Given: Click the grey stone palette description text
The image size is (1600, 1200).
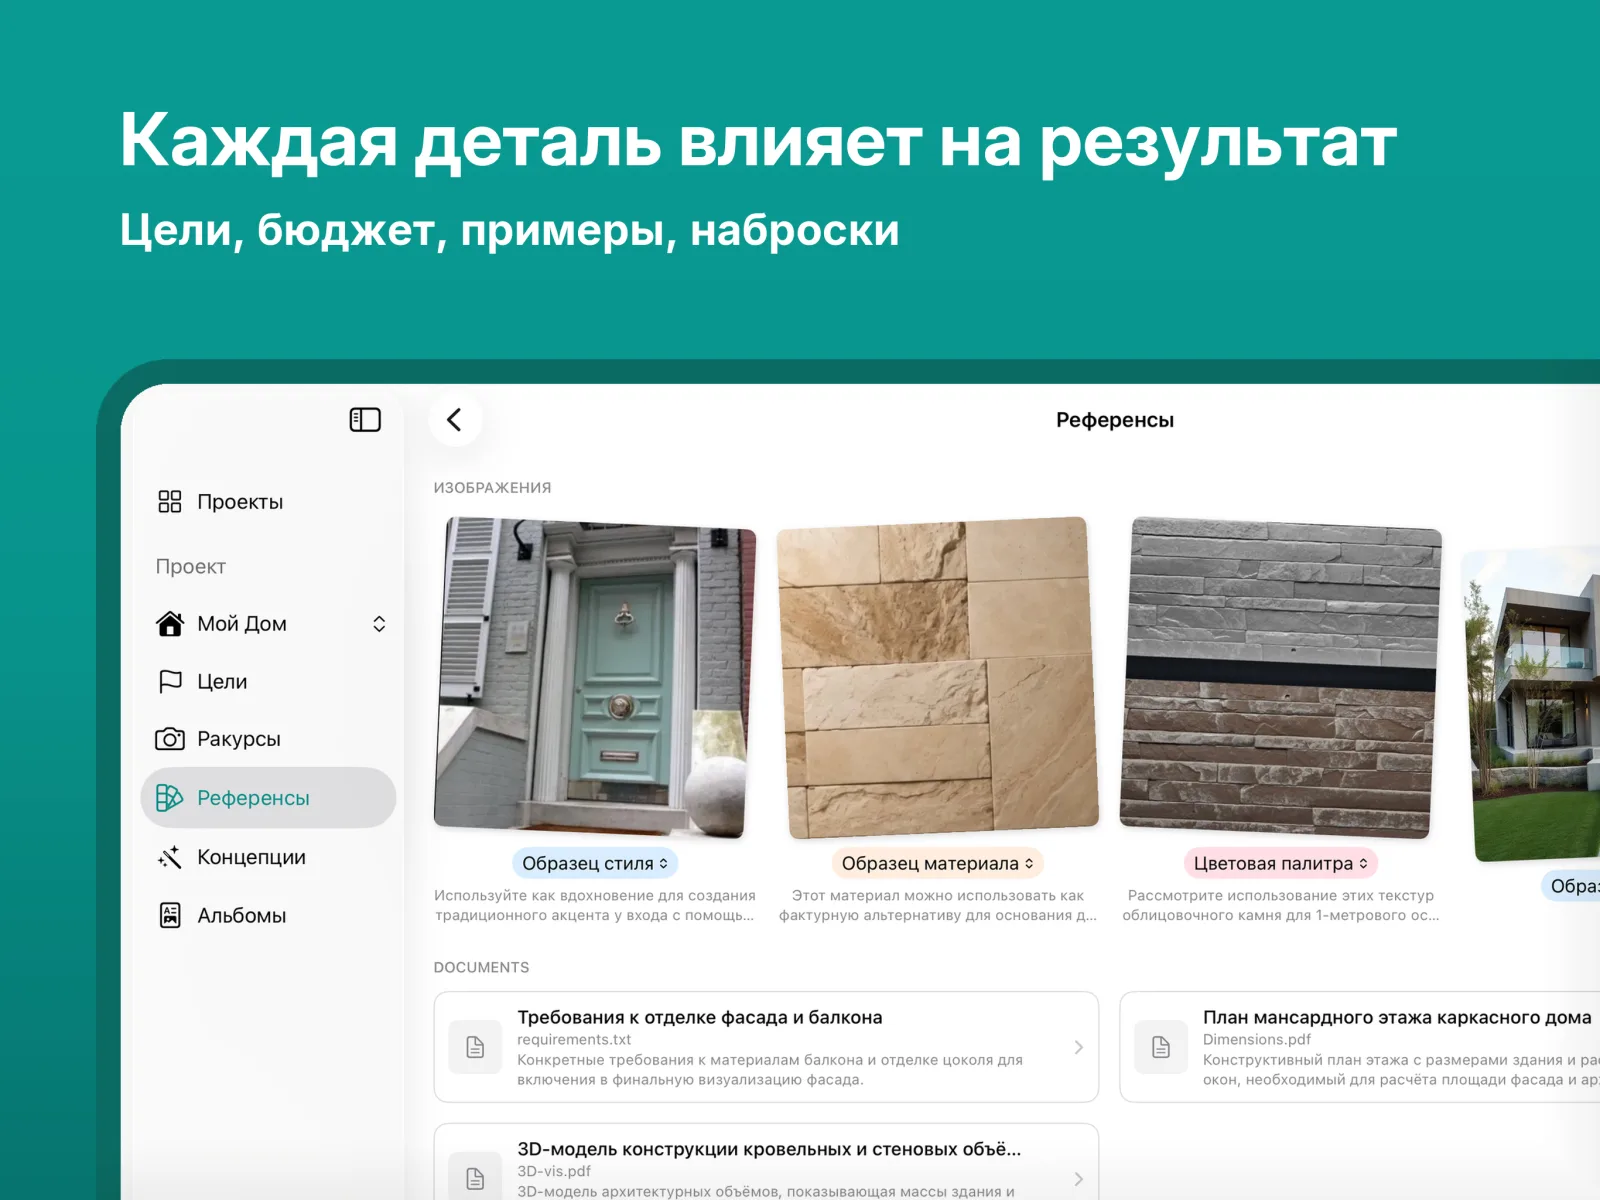Looking at the screenshot, I should [1281, 905].
